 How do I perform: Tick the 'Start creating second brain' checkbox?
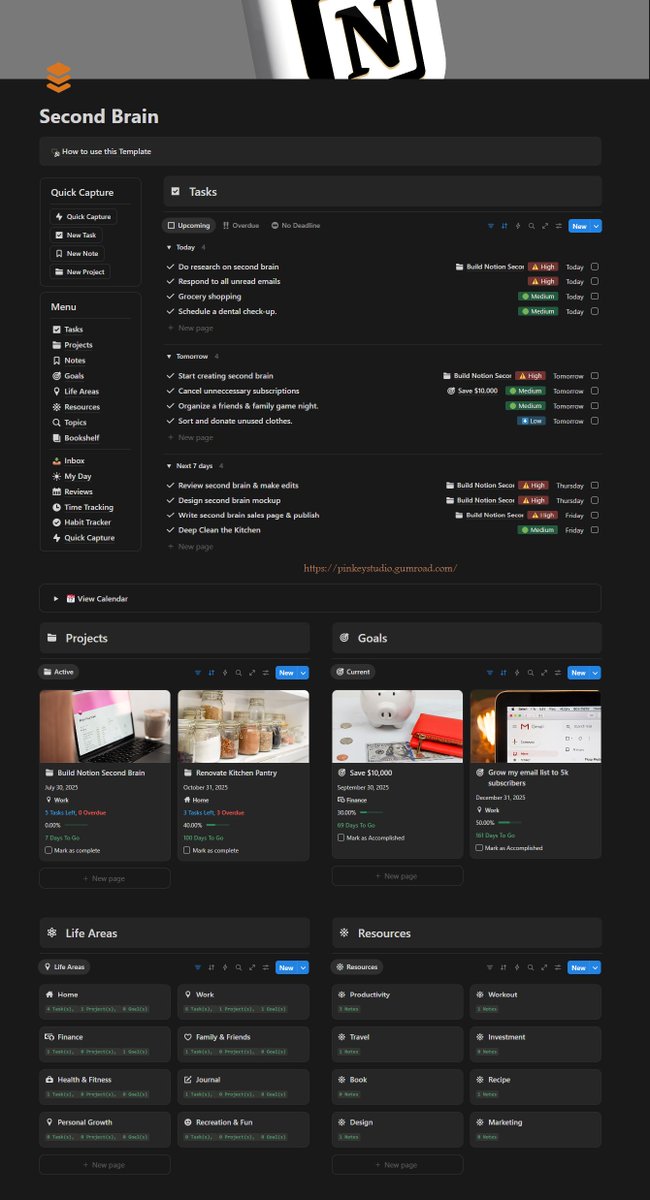tap(595, 376)
